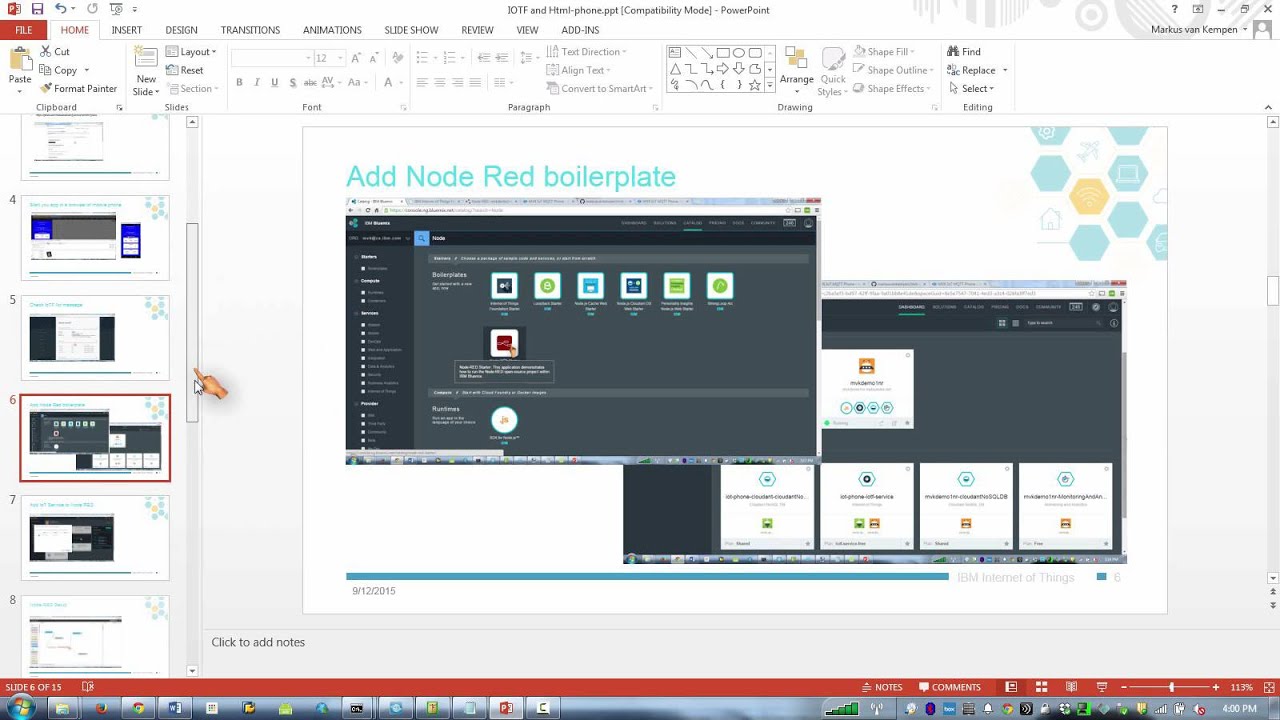Open the Layout dropdown
The width and height of the screenshot is (1280, 720).
(x=191, y=51)
